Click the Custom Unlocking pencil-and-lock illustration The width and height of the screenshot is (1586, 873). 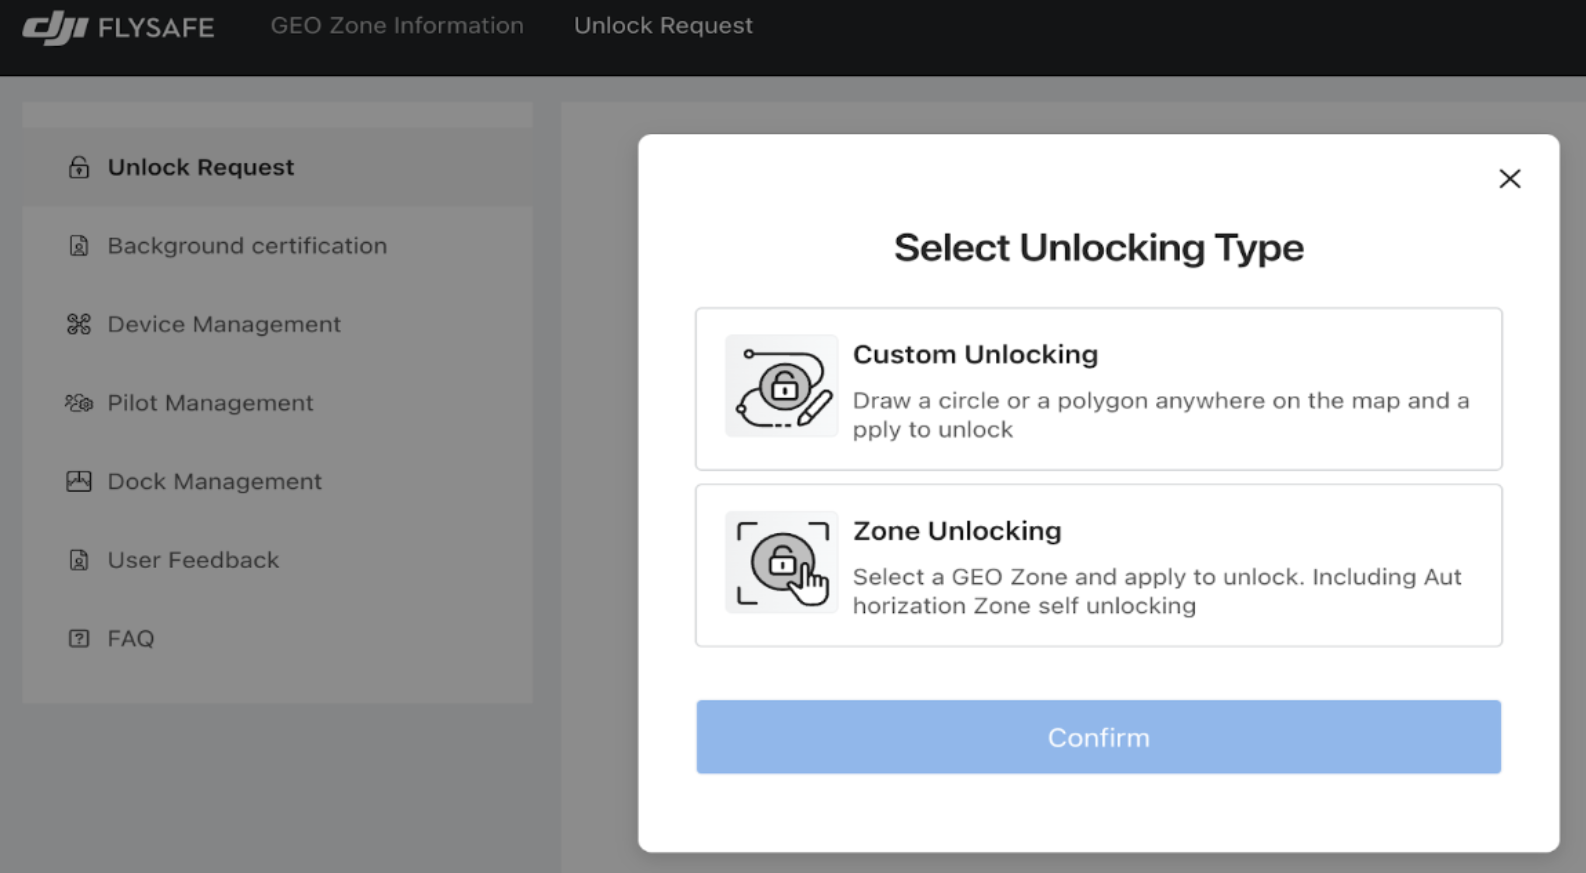point(782,387)
